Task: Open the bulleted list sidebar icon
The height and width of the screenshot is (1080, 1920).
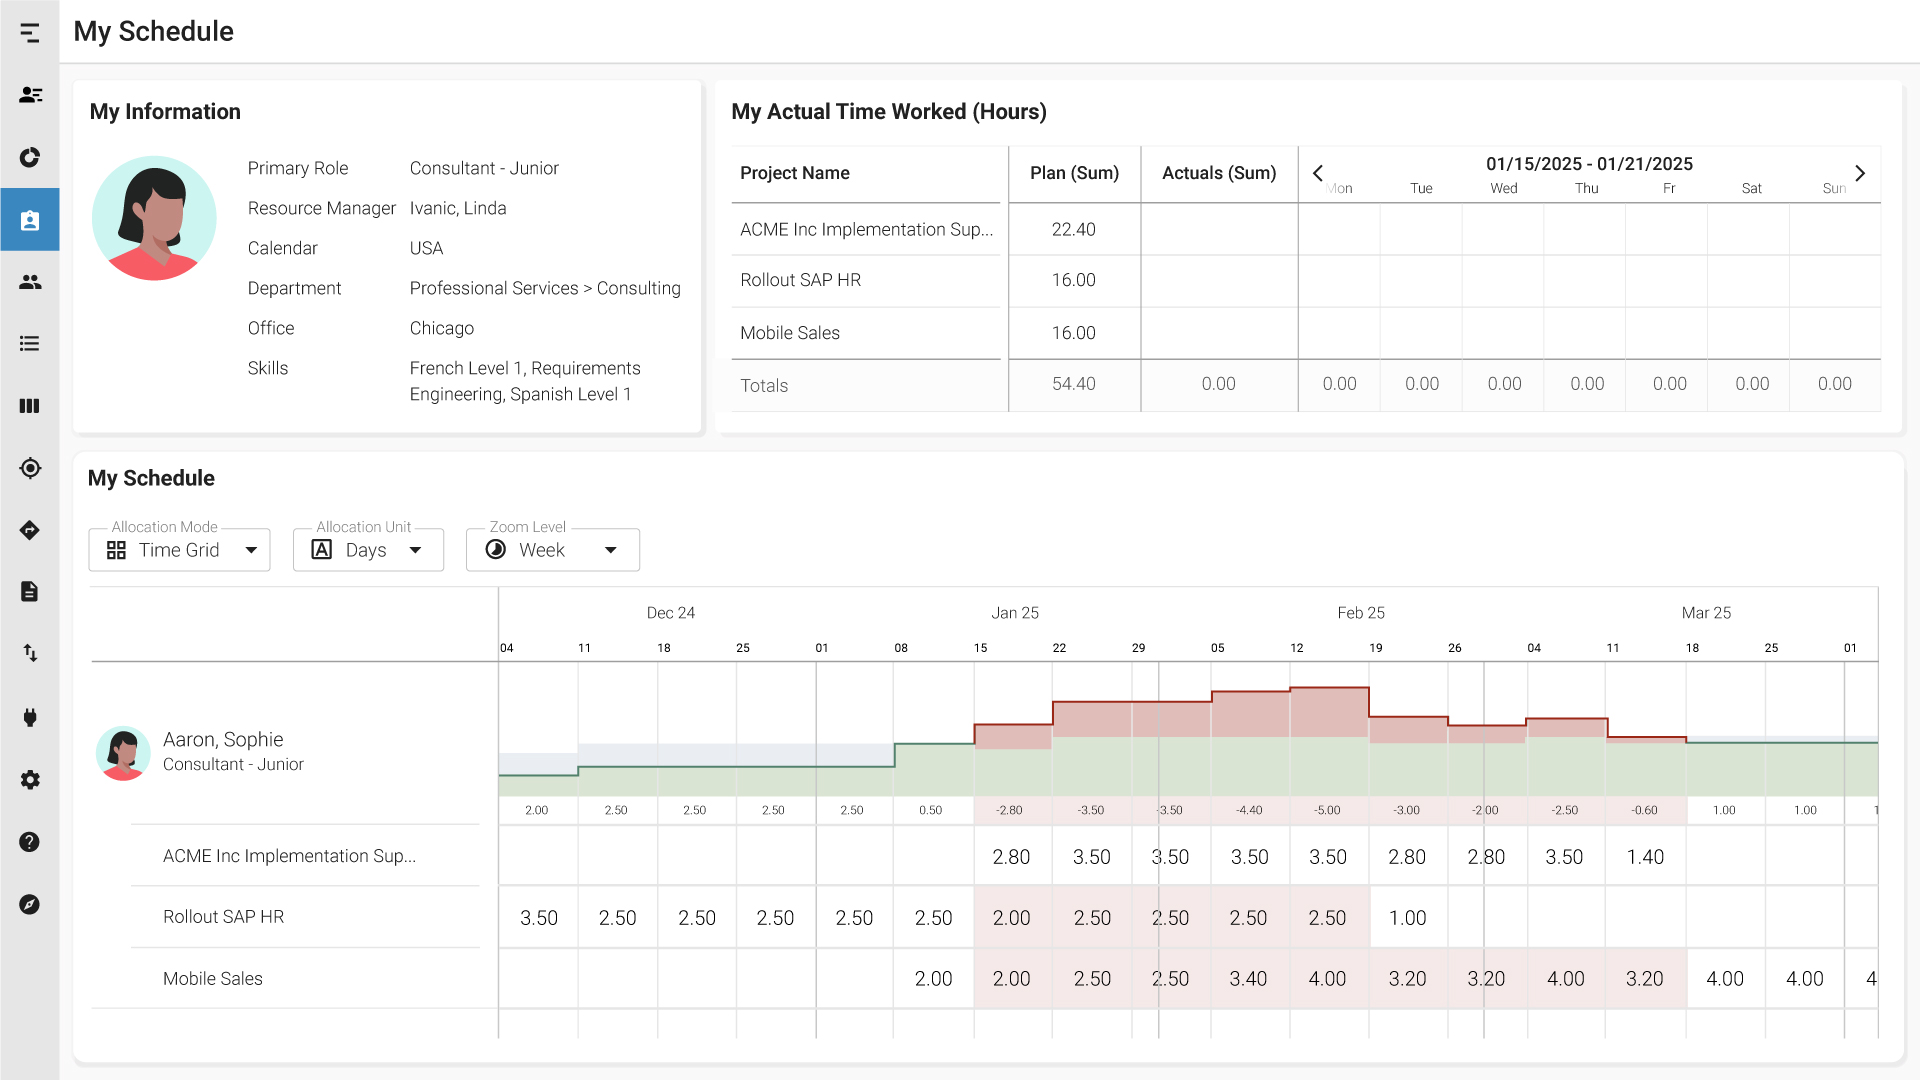Action: pos(30,344)
